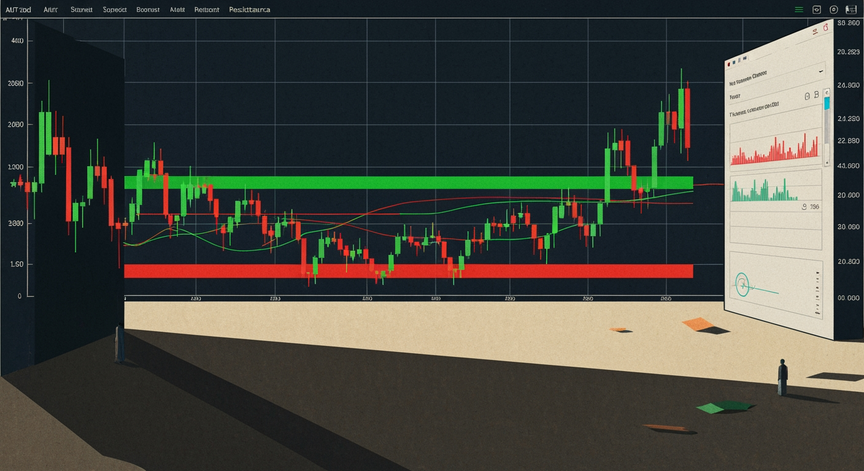The height and width of the screenshot is (471, 864).
Task: Click the '1000' label on left price axis
Action: coord(16,167)
